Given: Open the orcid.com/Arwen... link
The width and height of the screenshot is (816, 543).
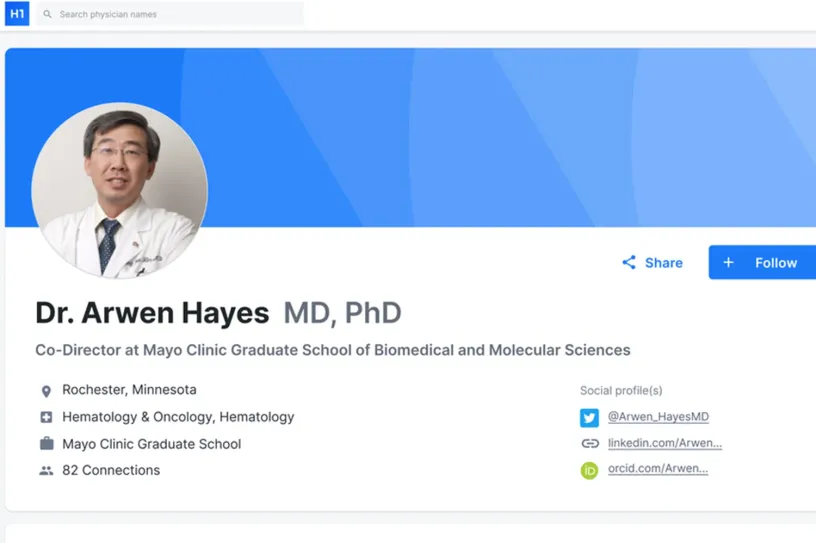Looking at the screenshot, I should [658, 469].
